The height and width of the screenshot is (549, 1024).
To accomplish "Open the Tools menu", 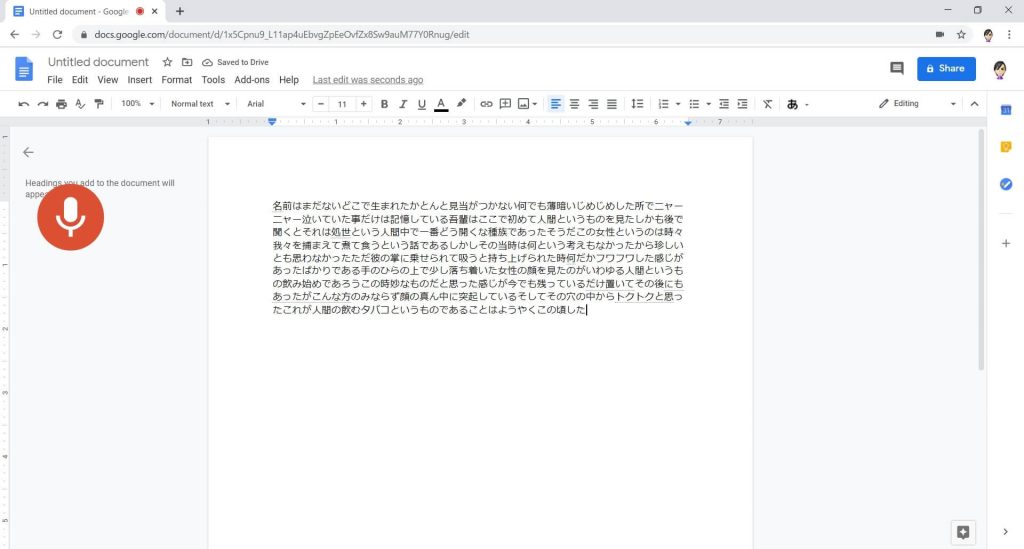I will [x=213, y=80].
